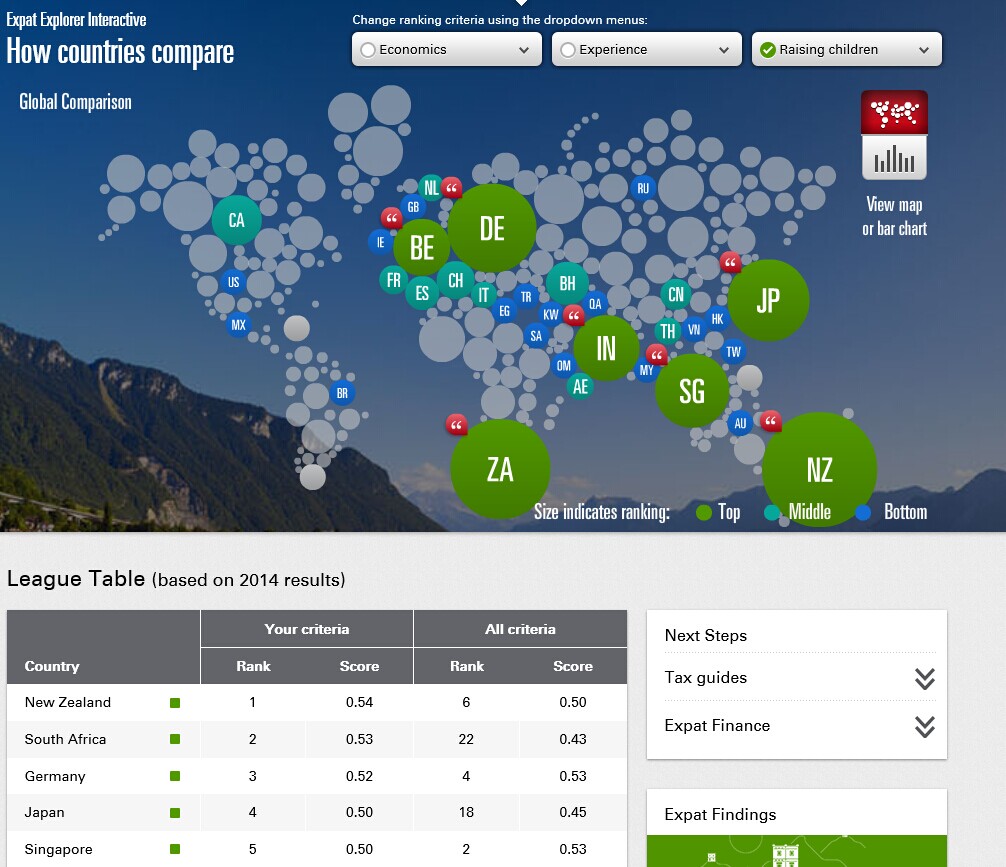Open the quote icon next to Netherlands bubble
Image resolution: width=1006 pixels, height=867 pixels.
[x=452, y=187]
